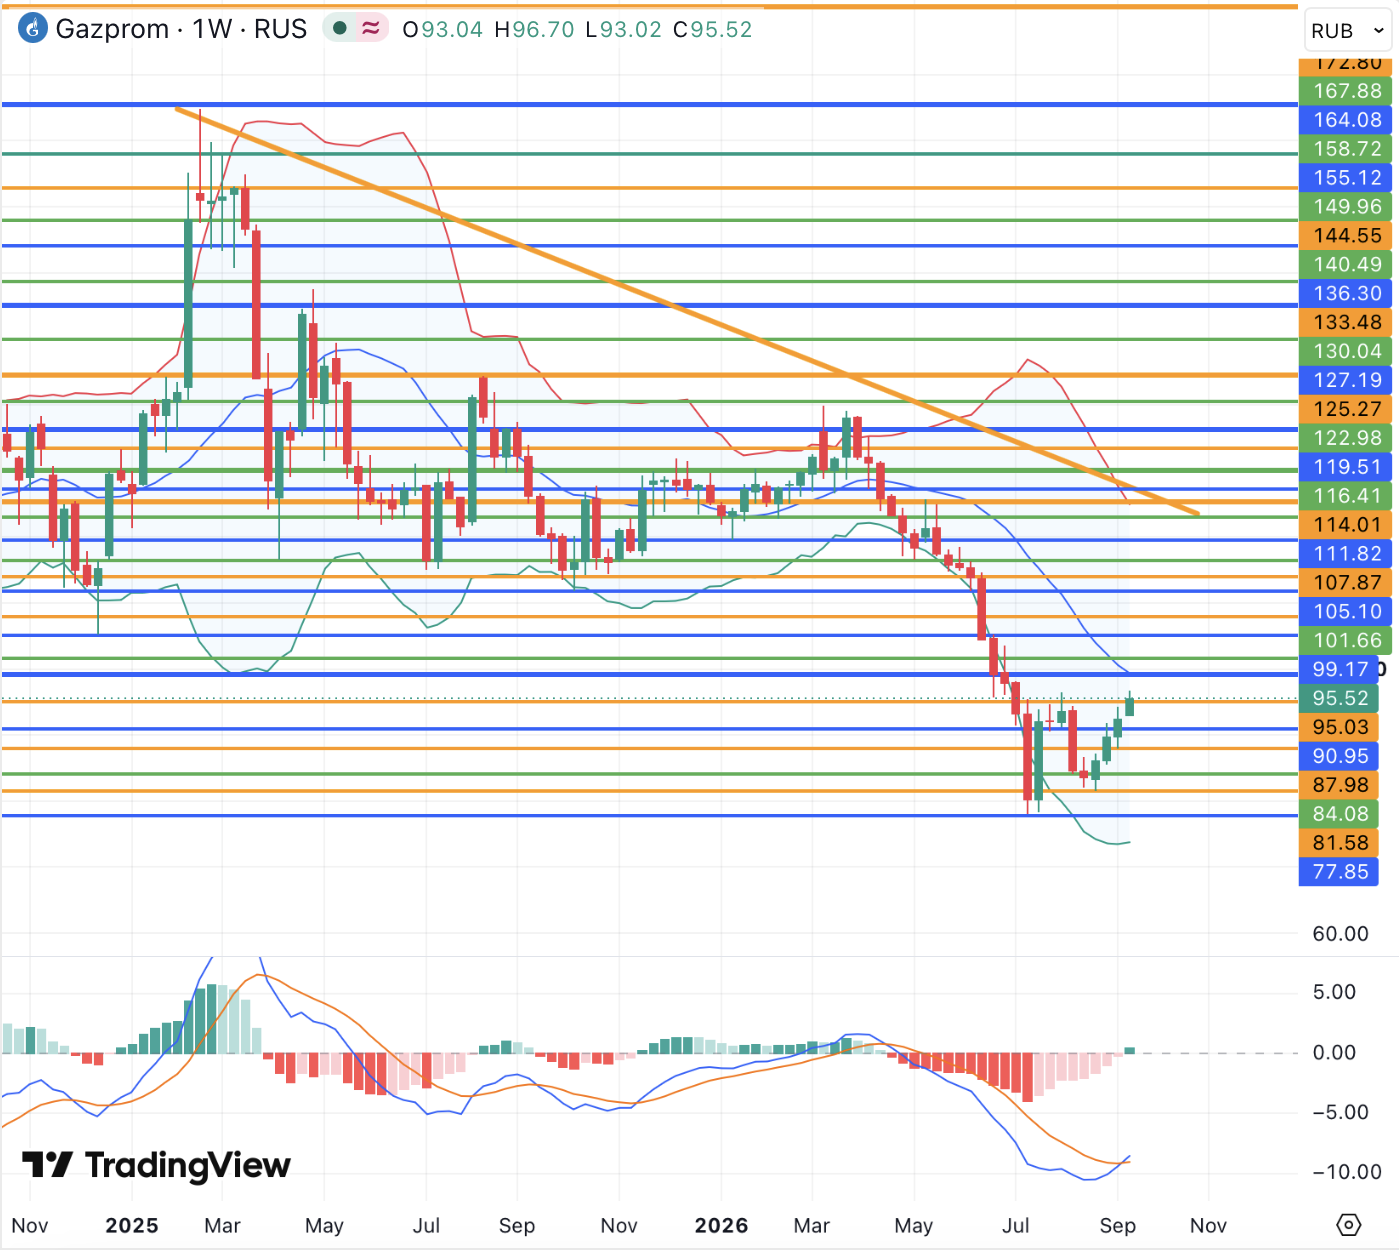Viewport: 1399px width, 1250px height.
Task: Click the 90.95 price level label
Action: point(1339,757)
